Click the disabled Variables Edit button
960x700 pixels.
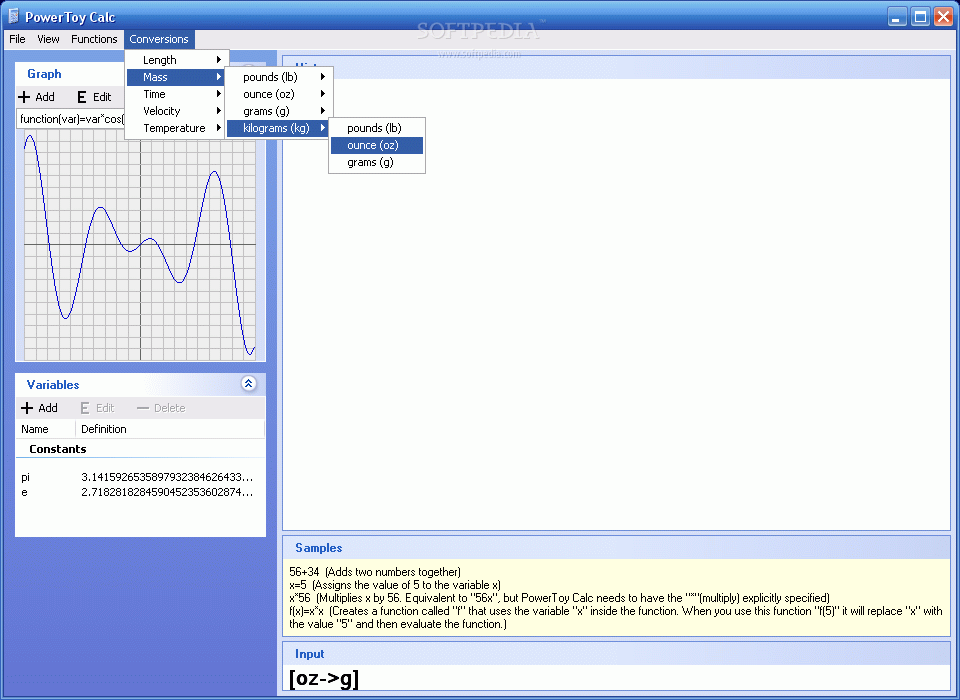(x=97, y=408)
